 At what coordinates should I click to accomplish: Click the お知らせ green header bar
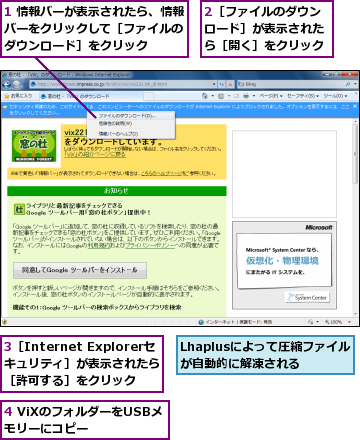tap(117, 191)
